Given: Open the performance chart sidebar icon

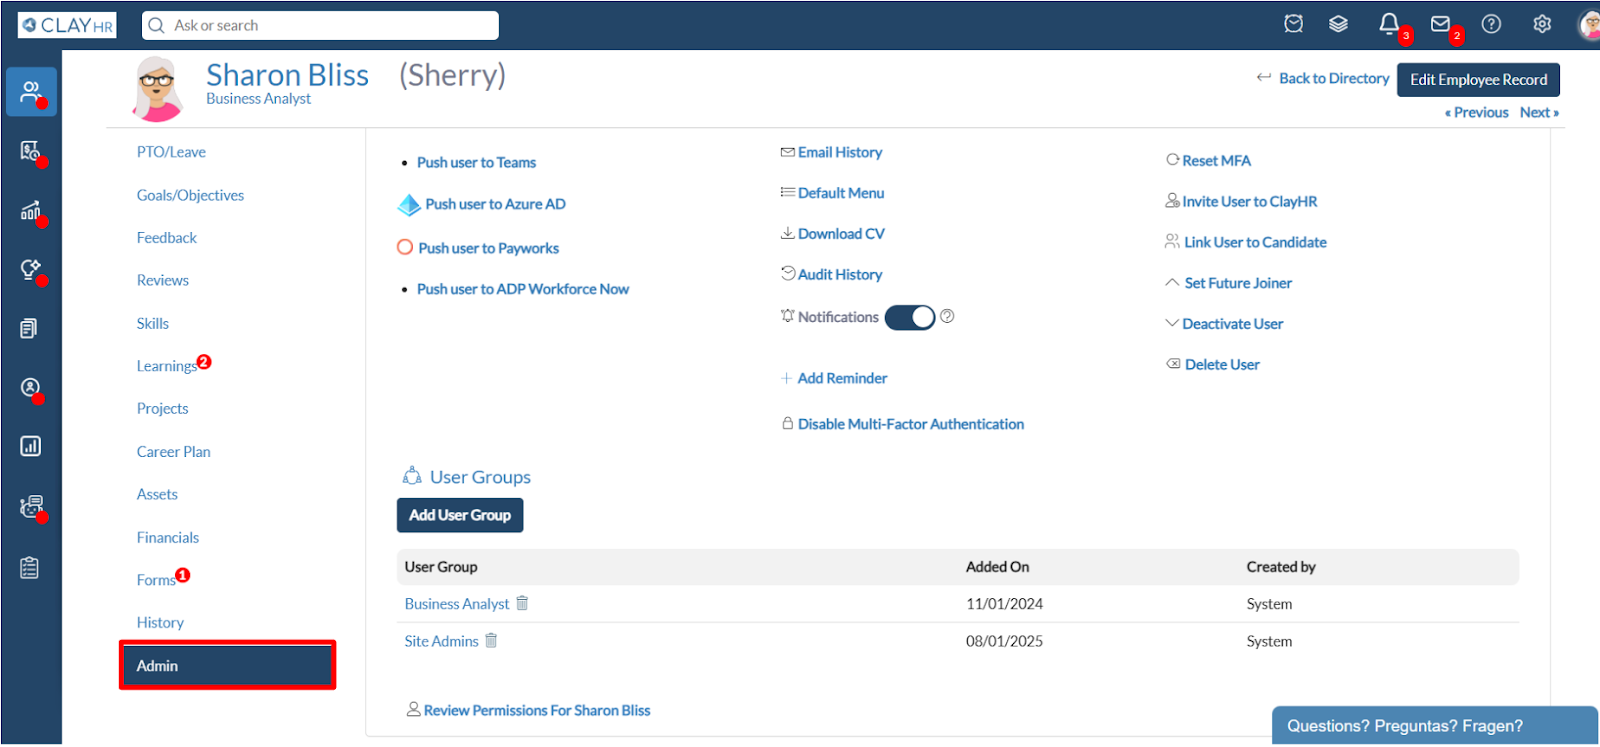Looking at the screenshot, I should pos(31,210).
